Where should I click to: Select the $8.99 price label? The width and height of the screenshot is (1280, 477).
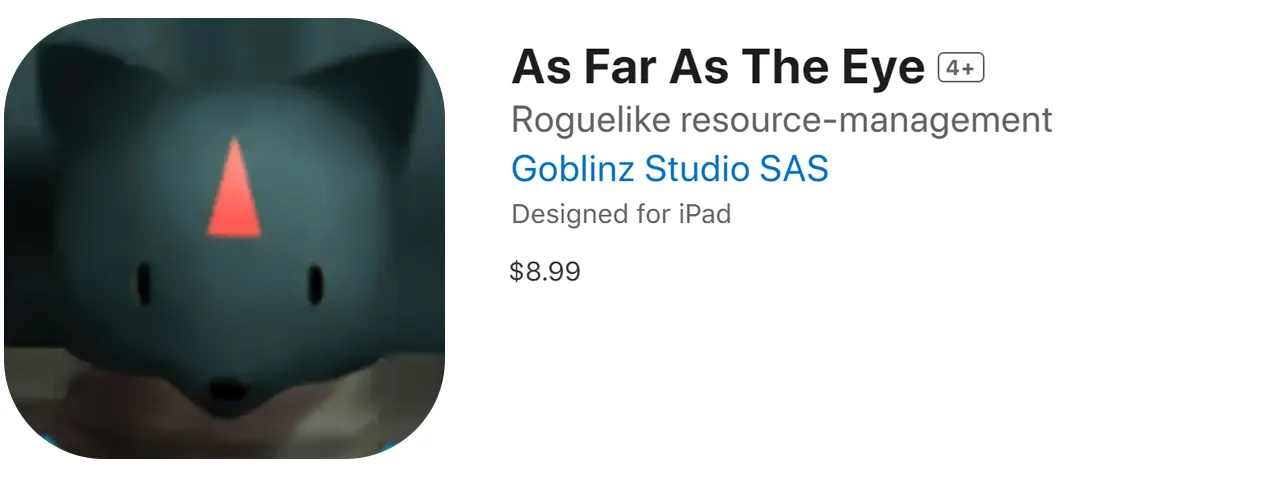click(x=545, y=271)
